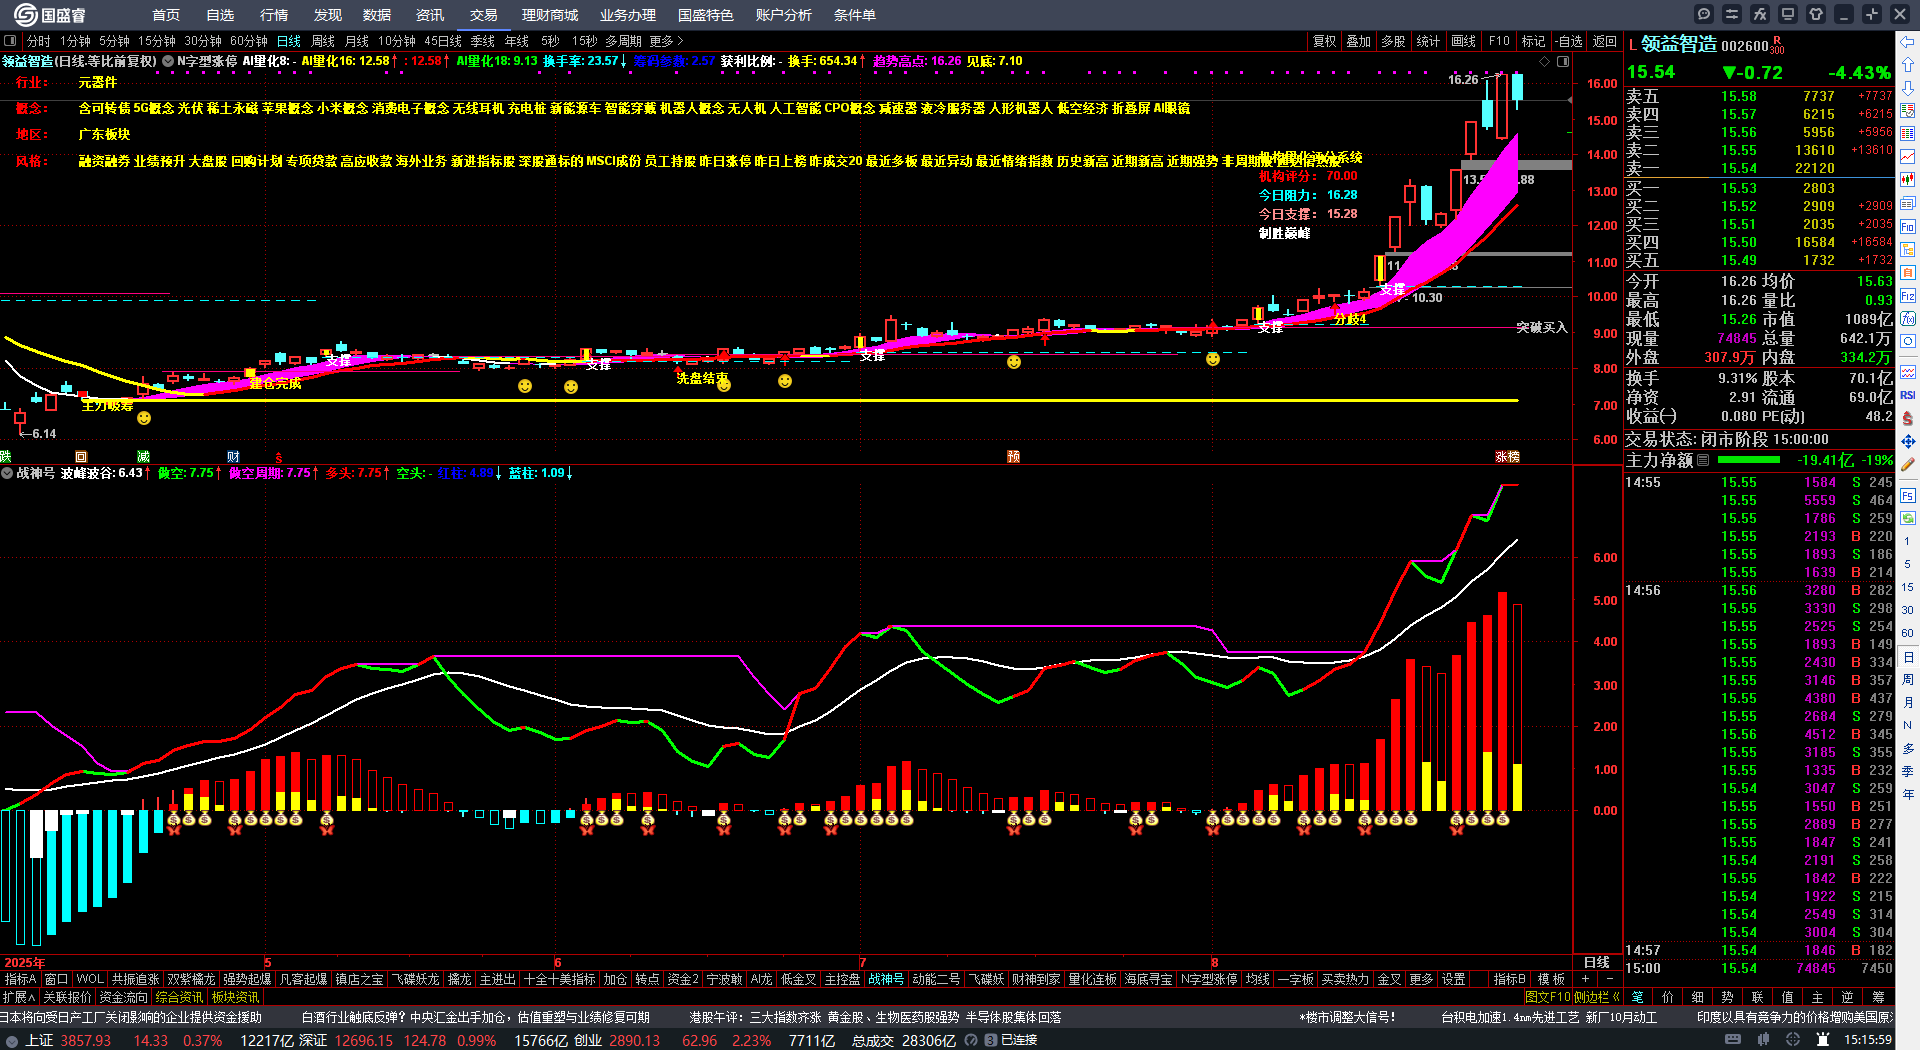This screenshot has width=1920, height=1050.
Task: Click the screen display icon in title bar
Action: tap(1788, 14)
